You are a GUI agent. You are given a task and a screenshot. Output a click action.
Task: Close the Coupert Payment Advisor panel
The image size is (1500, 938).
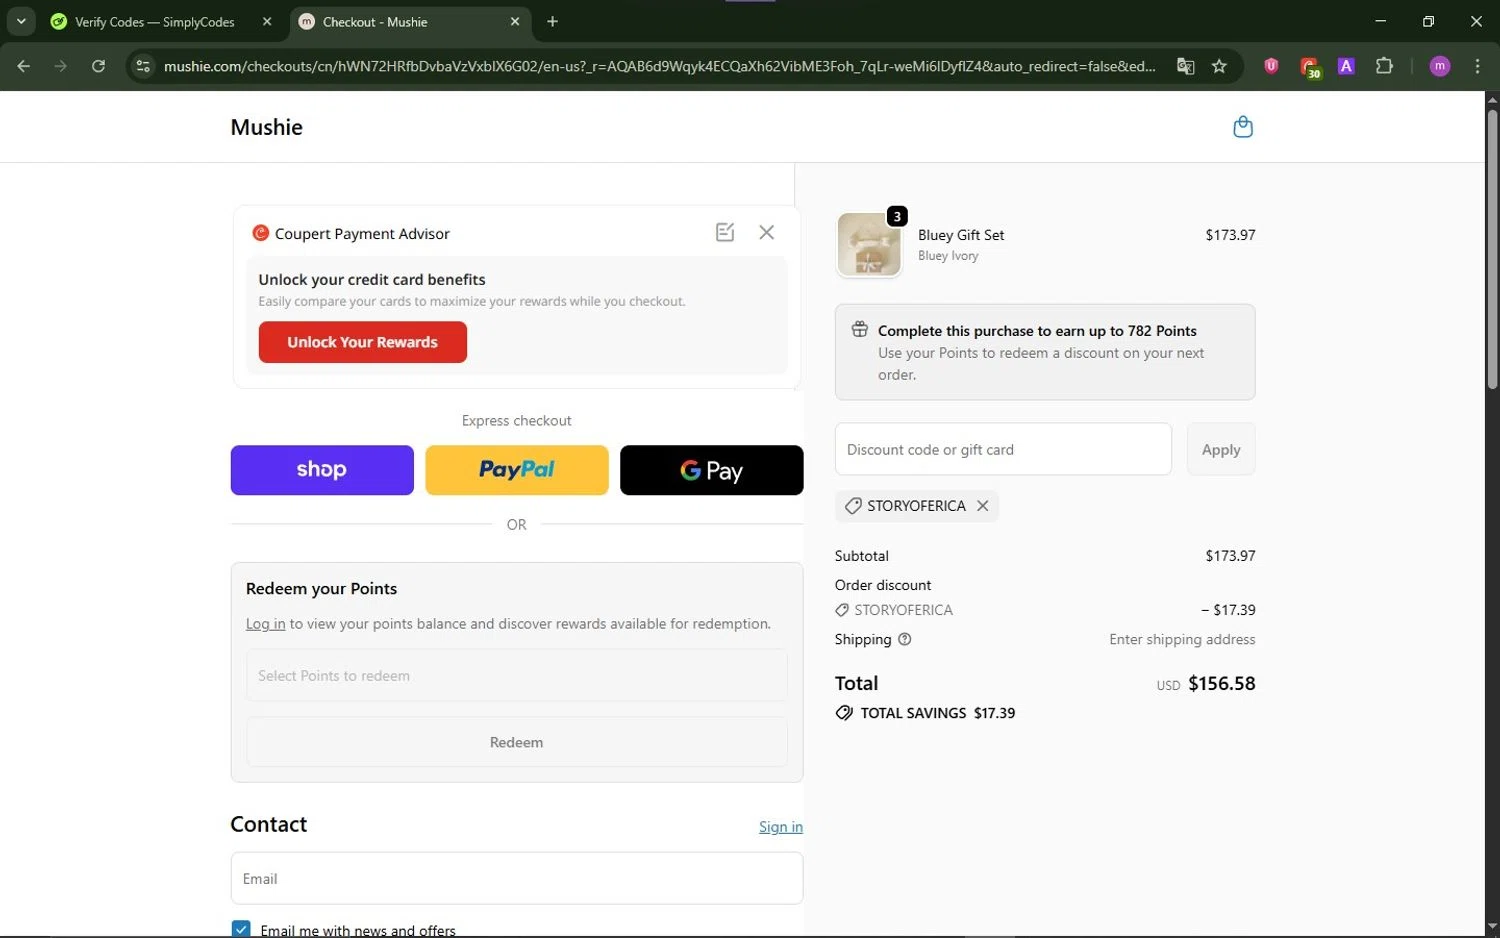766,232
